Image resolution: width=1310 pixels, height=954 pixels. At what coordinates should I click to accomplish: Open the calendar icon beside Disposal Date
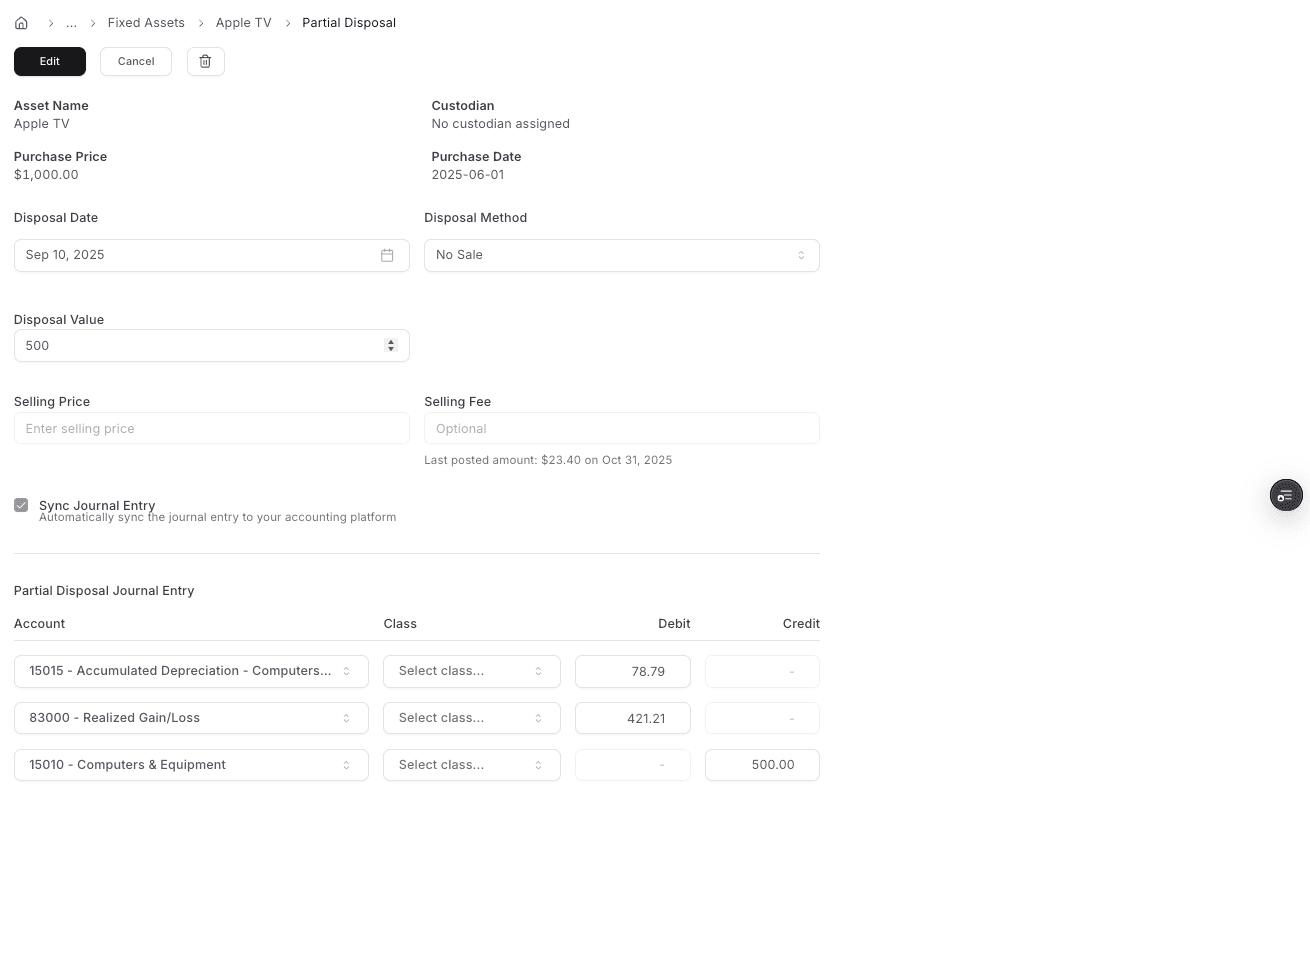point(387,255)
